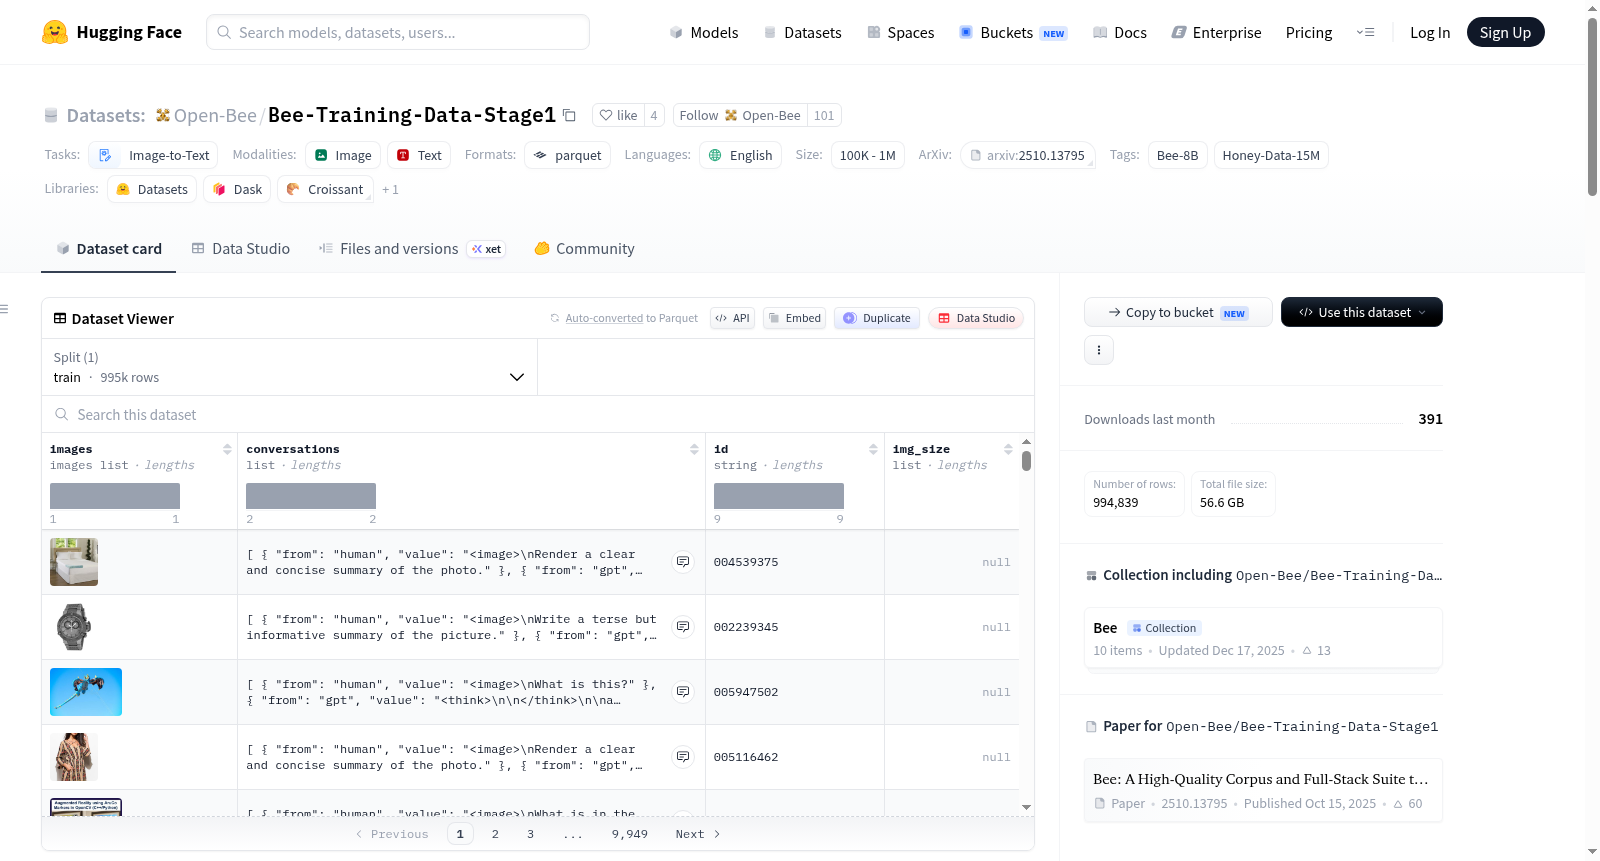
Task: Sort by the images column
Action: click(227, 449)
